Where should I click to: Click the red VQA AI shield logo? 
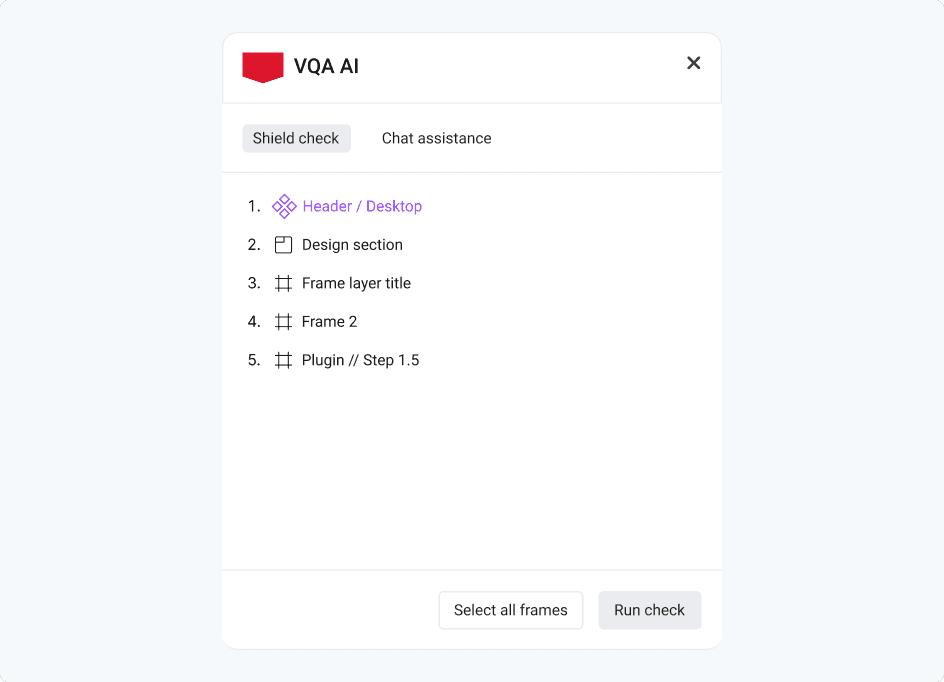click(263, 67)
